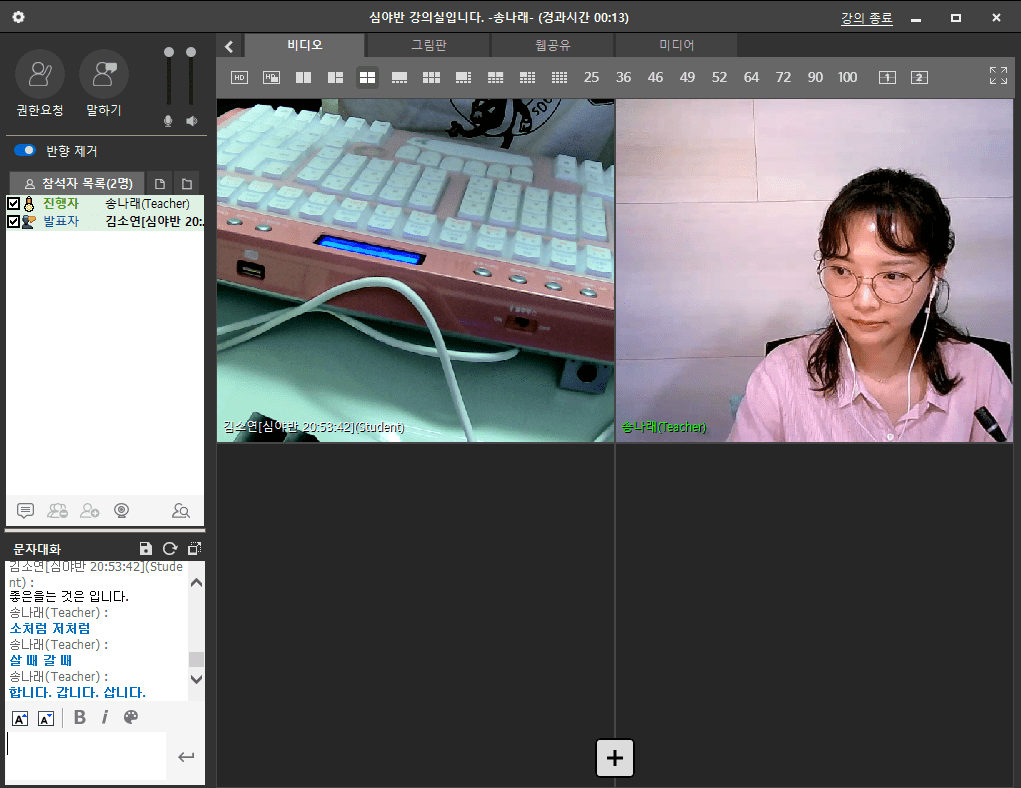Click the raise-hand 권한요청 icon
The width and height of the screenshot is (1021, 788).
40,74
